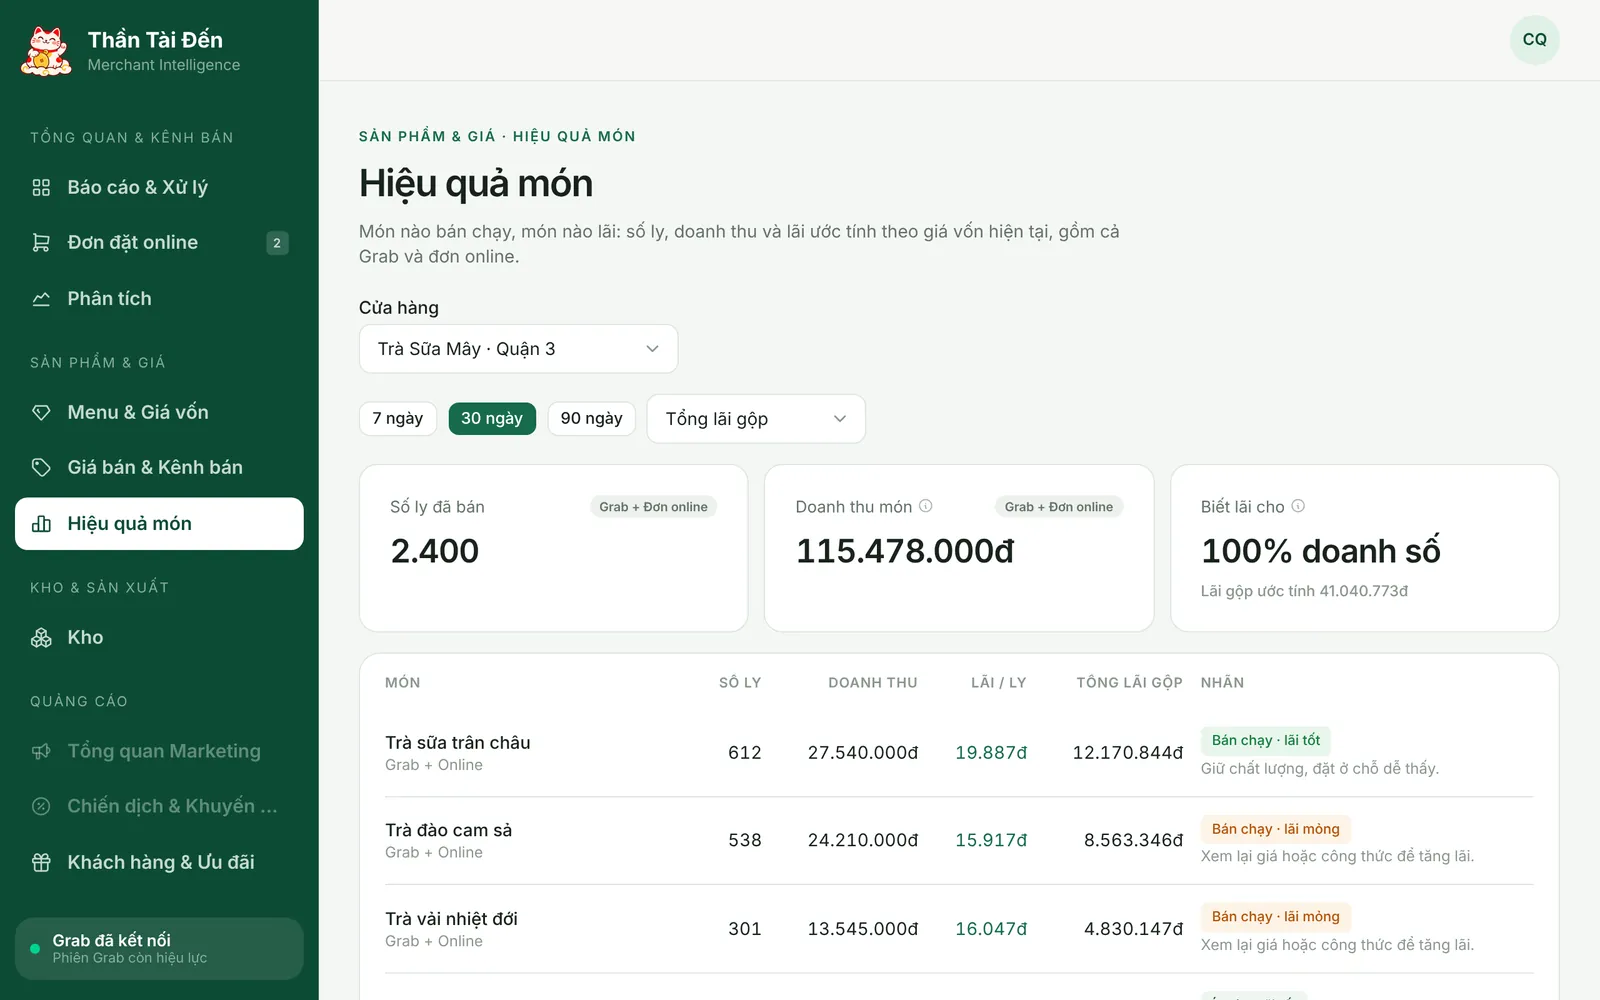Open Giá bán & Kênh bán
Screen dimensions: 1600x1000
click(159, 467)
